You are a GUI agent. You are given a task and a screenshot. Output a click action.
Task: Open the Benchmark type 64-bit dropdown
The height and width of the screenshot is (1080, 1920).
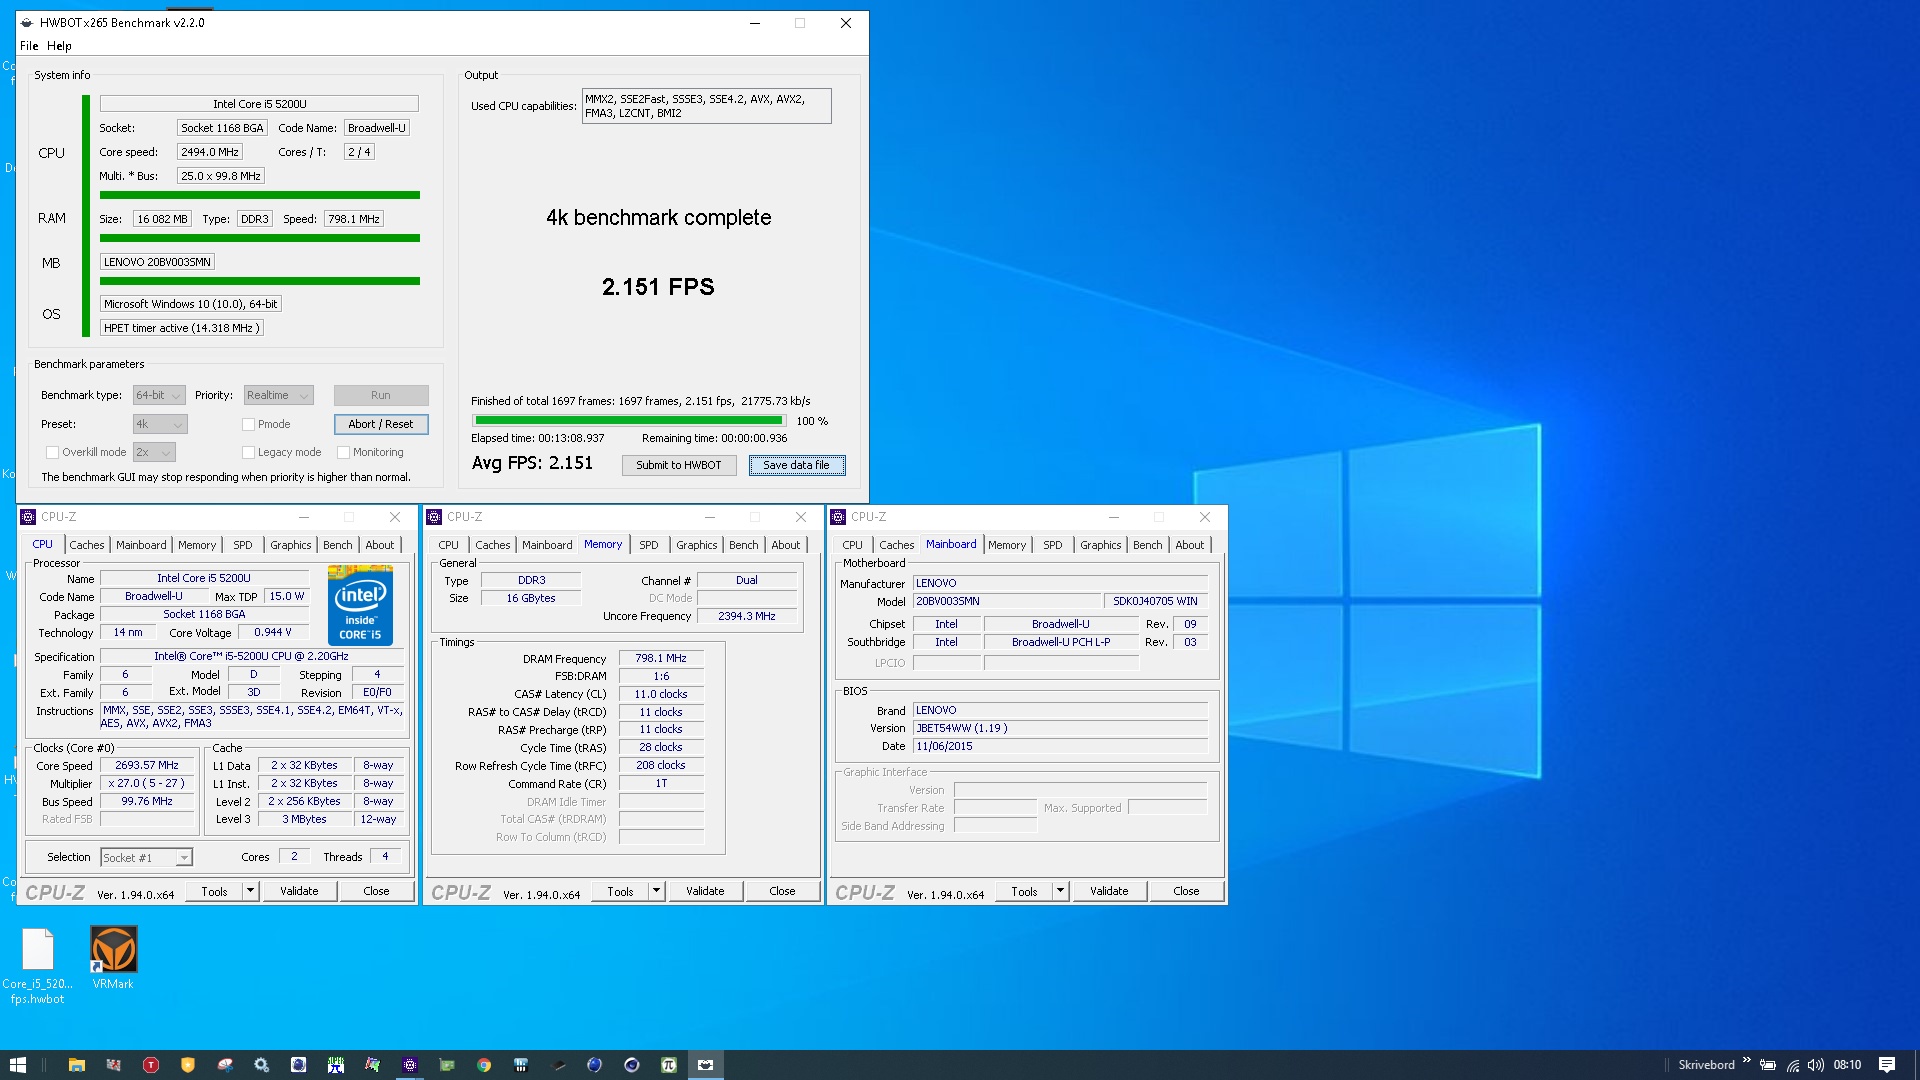pyautogui.click(x=159, y=395)
